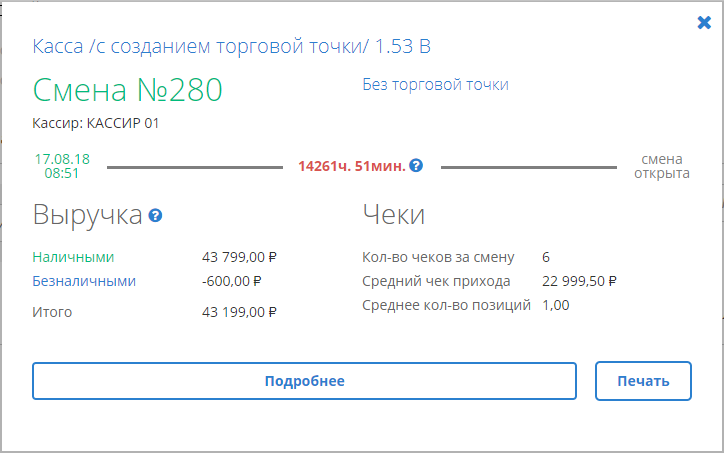Open the Безналичными revenue link
Viewport: 724px width, 453px height.
[x=84, y=281]
